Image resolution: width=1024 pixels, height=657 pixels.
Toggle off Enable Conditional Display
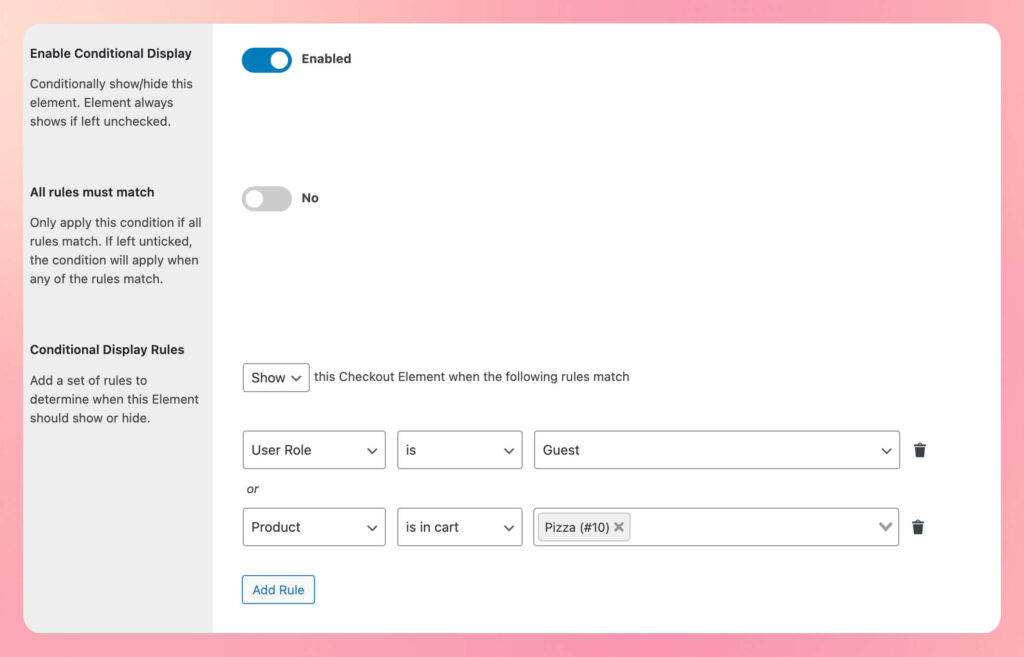265,59
